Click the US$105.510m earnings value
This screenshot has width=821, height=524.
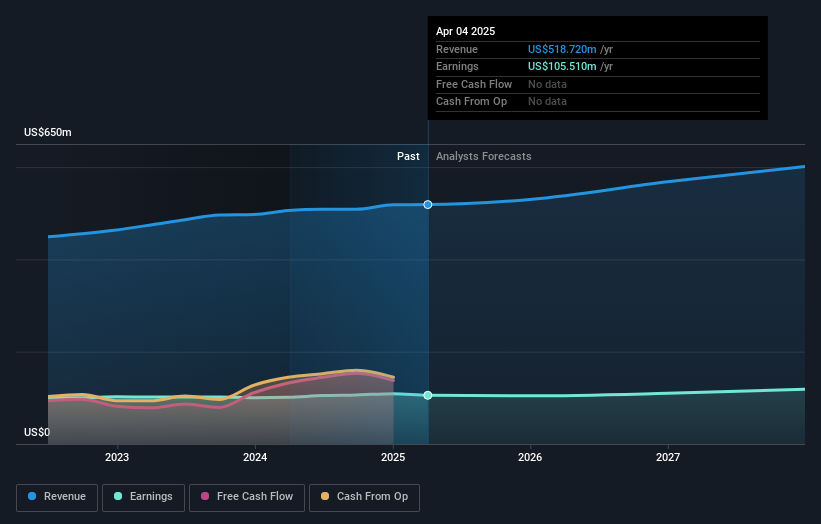[x=562, y=66]
